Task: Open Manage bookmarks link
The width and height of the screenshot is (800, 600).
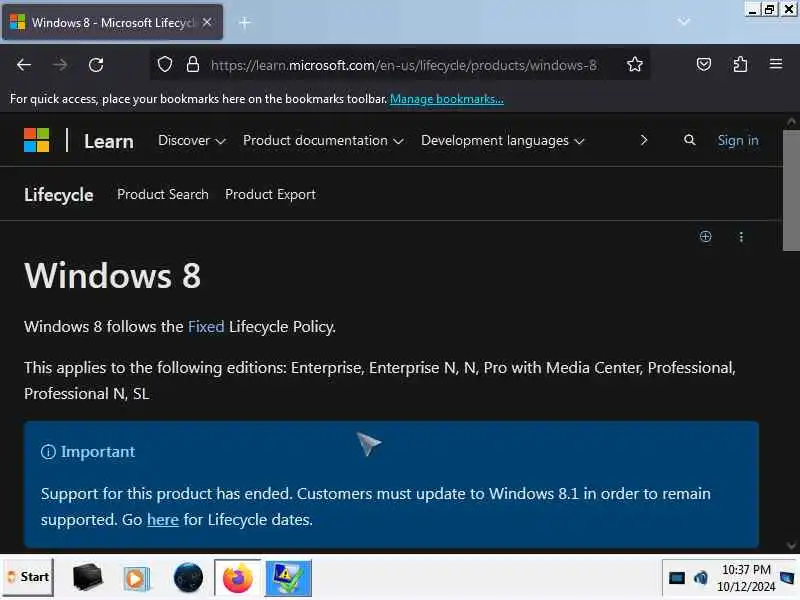Action: pos(446,99)
